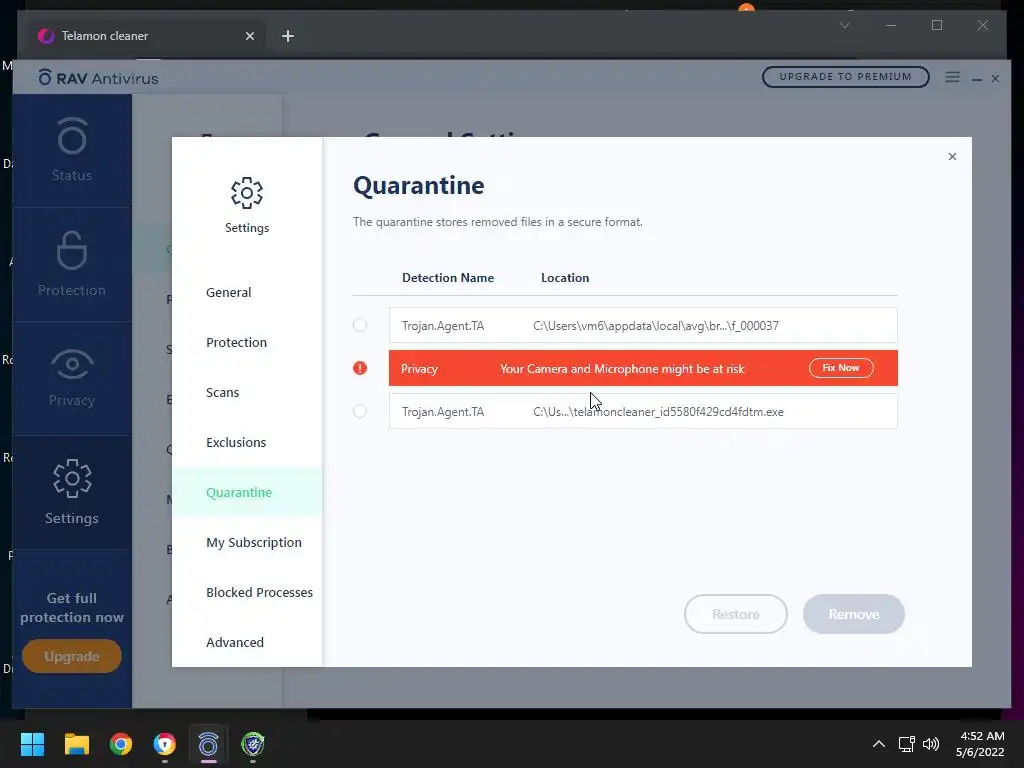Open the Settings gear in RAV sidebar
1024x768 pixels.
point(72,479)
